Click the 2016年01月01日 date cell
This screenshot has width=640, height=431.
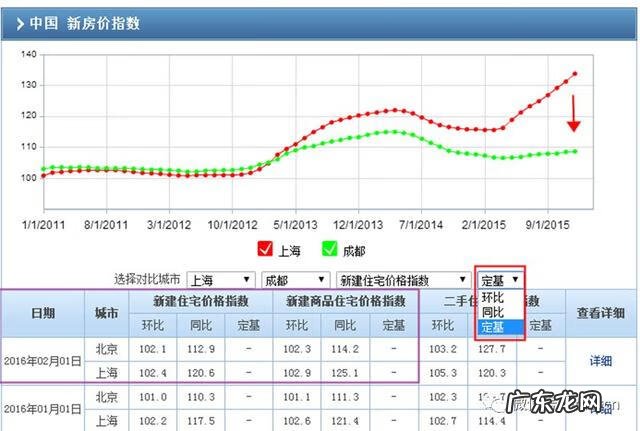pos(42,409)
